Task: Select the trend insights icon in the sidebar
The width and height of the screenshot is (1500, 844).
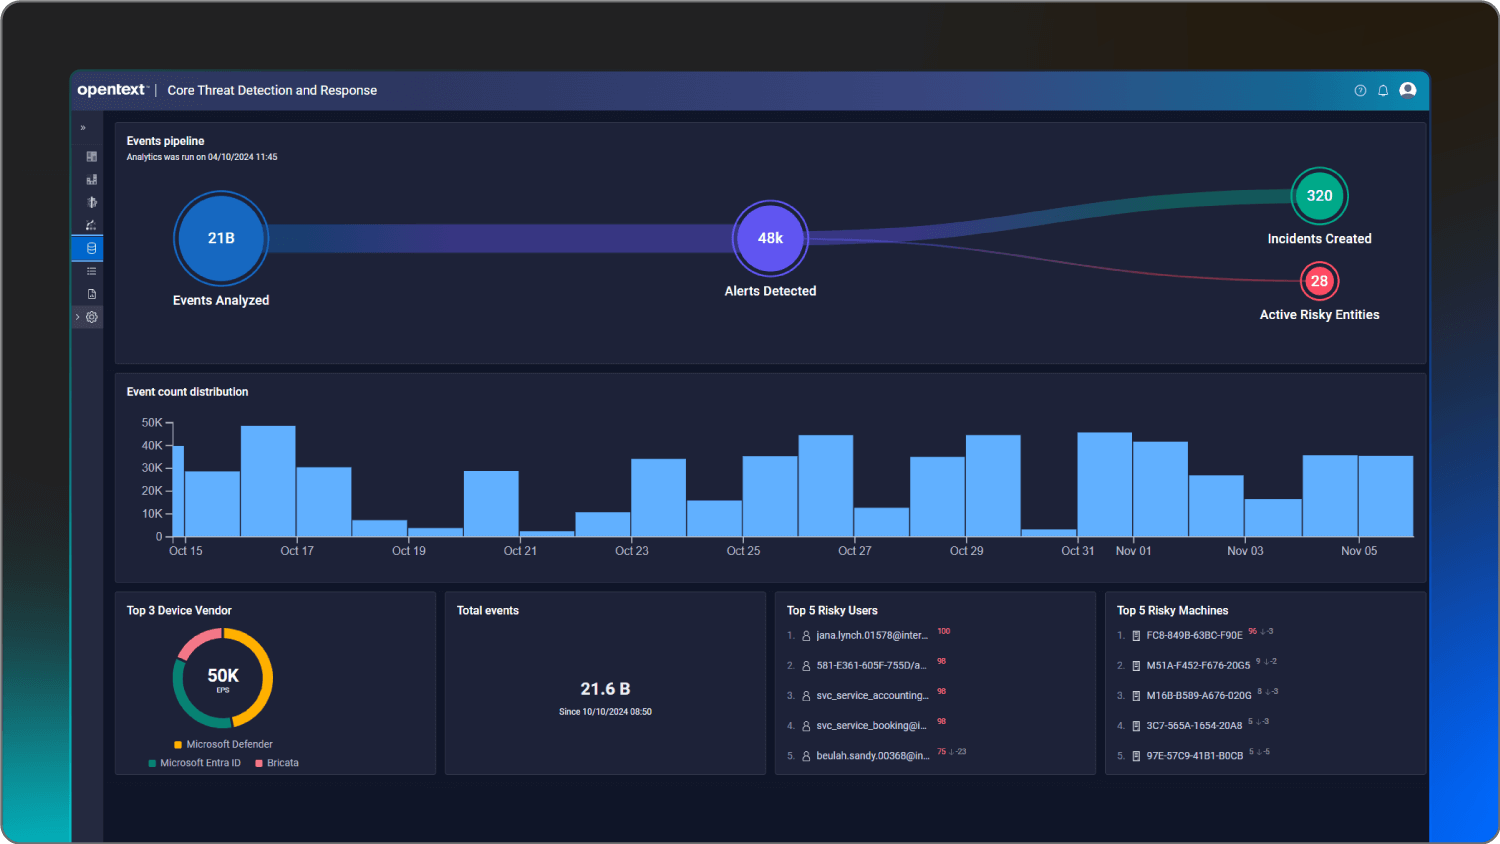Action: click(91, 225)
